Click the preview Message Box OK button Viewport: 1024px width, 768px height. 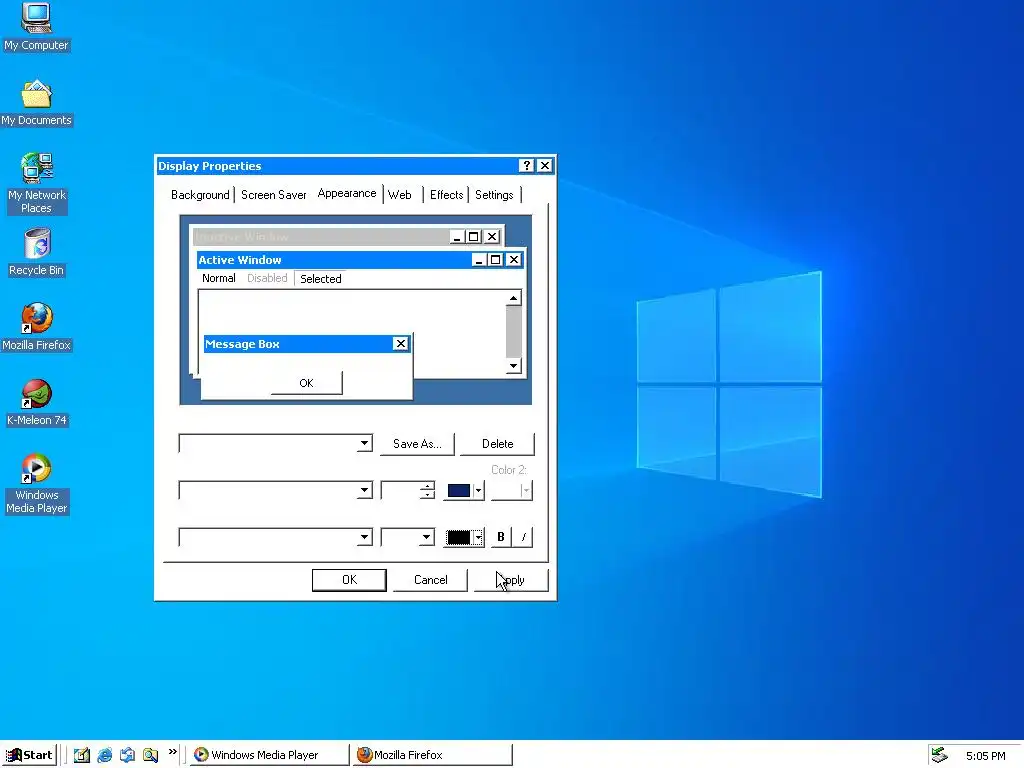(306, 383)
